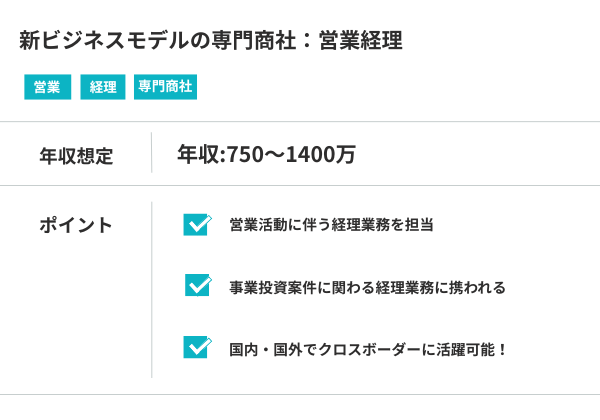Toggle checkmark beside 事業投資案件に関わる経理業務に携われる
600x420 pixels.
196,286
